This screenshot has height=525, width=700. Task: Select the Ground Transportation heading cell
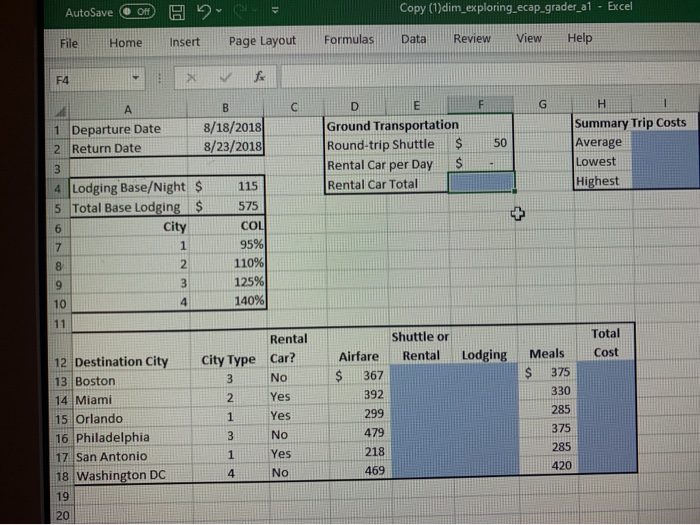click(392, 125)
